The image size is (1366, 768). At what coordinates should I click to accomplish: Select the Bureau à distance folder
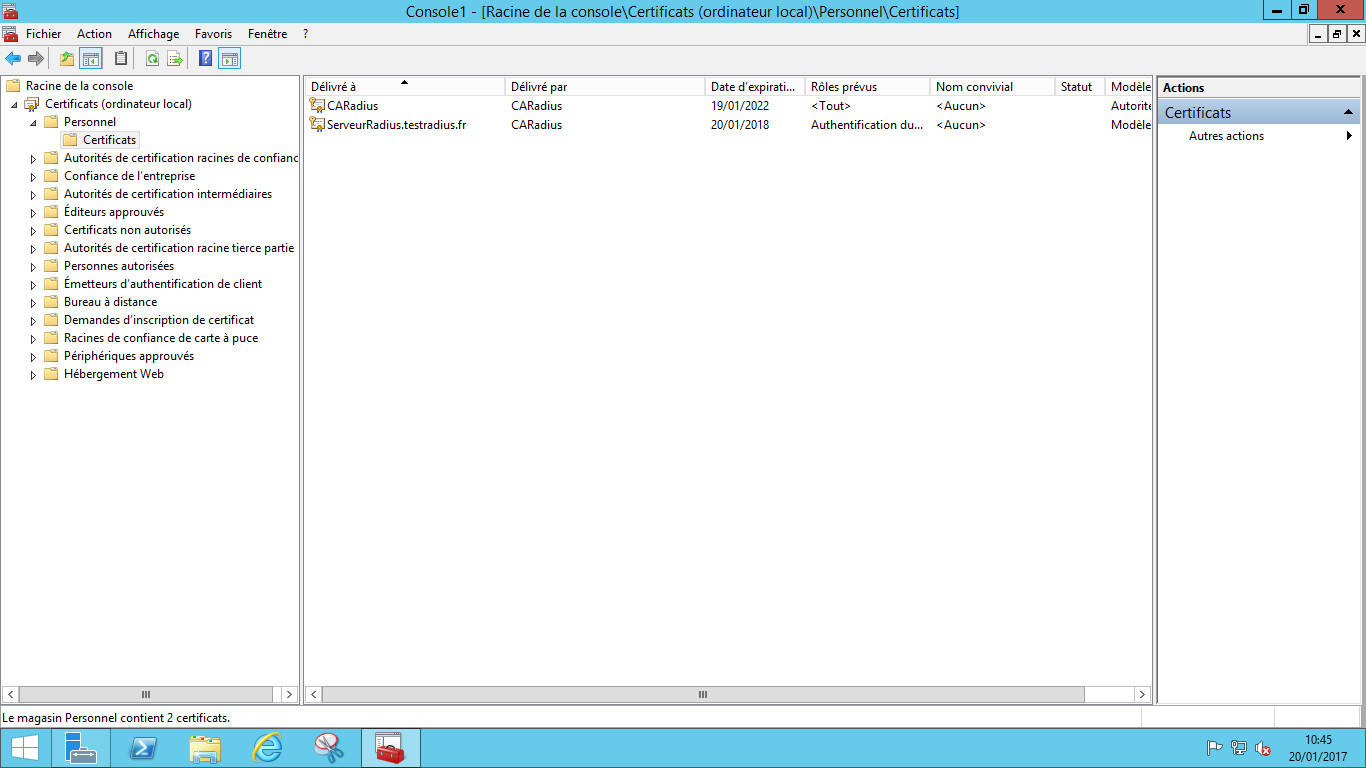pos(110,302)
